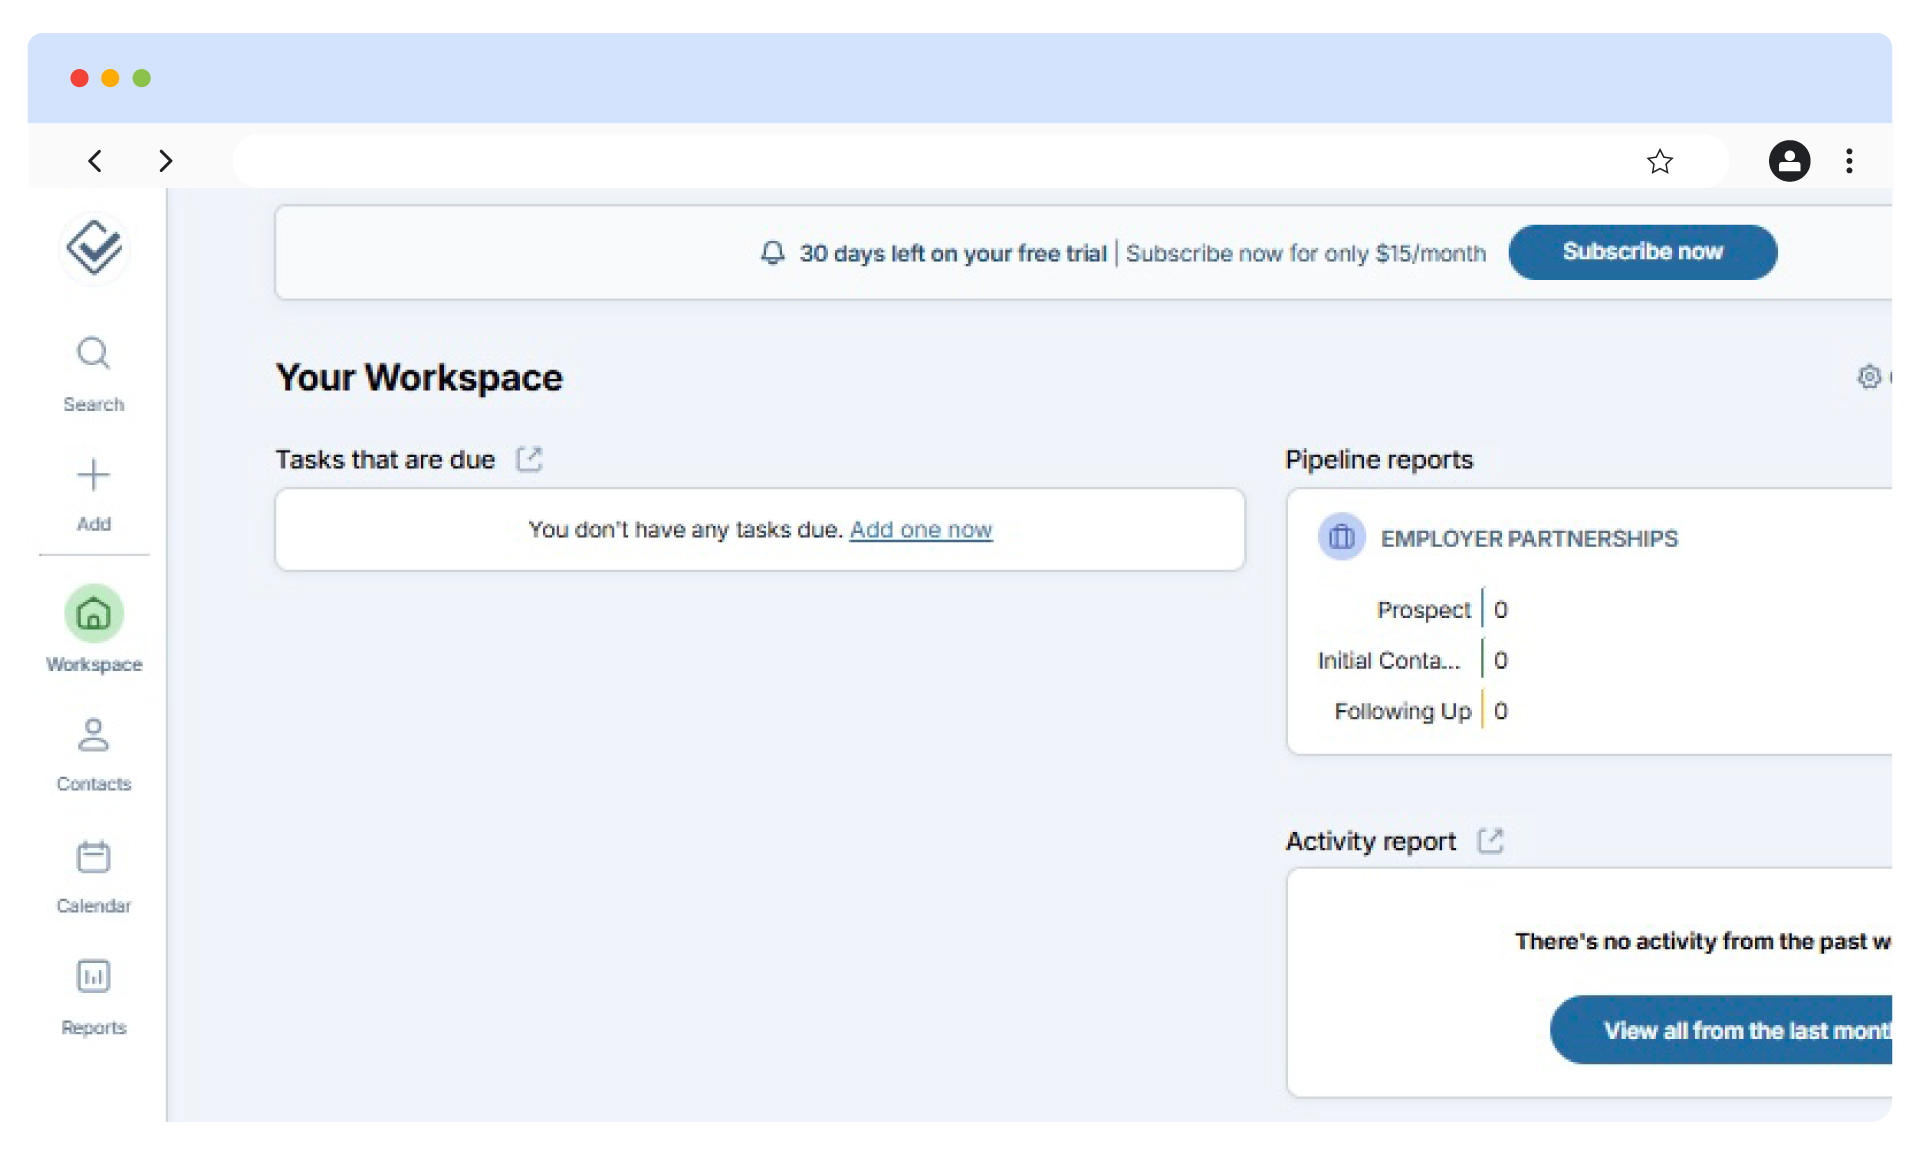1920x1149 pixels.
Task: Open browser profile account icon
Action: pos(1789,161)
